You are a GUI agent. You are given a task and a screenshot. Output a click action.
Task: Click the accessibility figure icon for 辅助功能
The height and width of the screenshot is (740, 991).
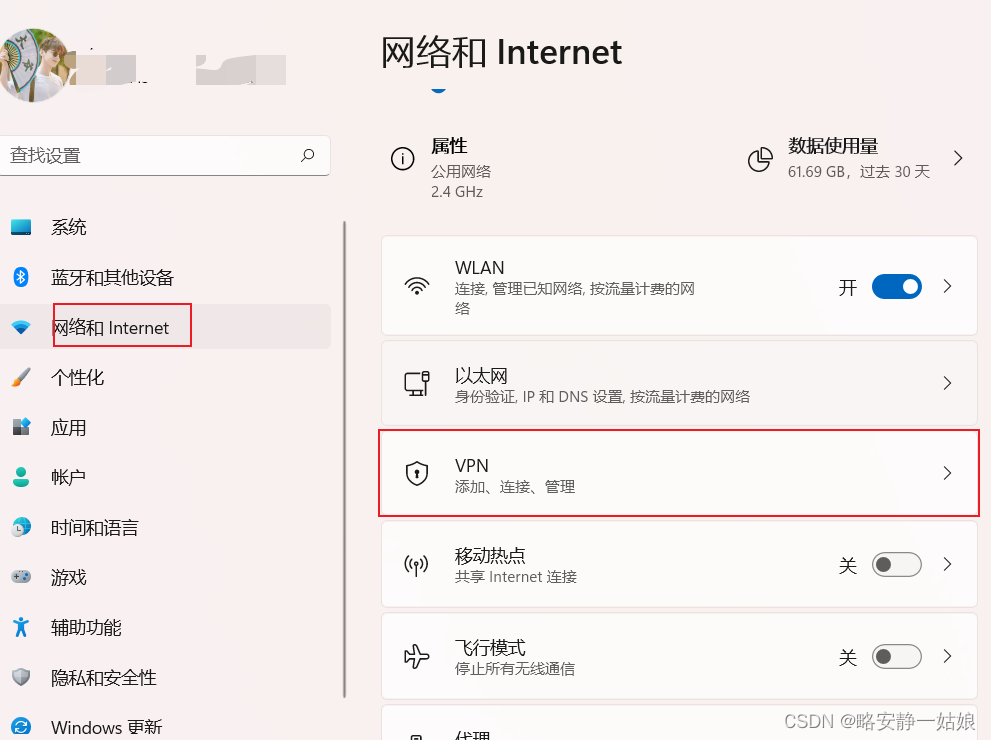click(21, 627)
